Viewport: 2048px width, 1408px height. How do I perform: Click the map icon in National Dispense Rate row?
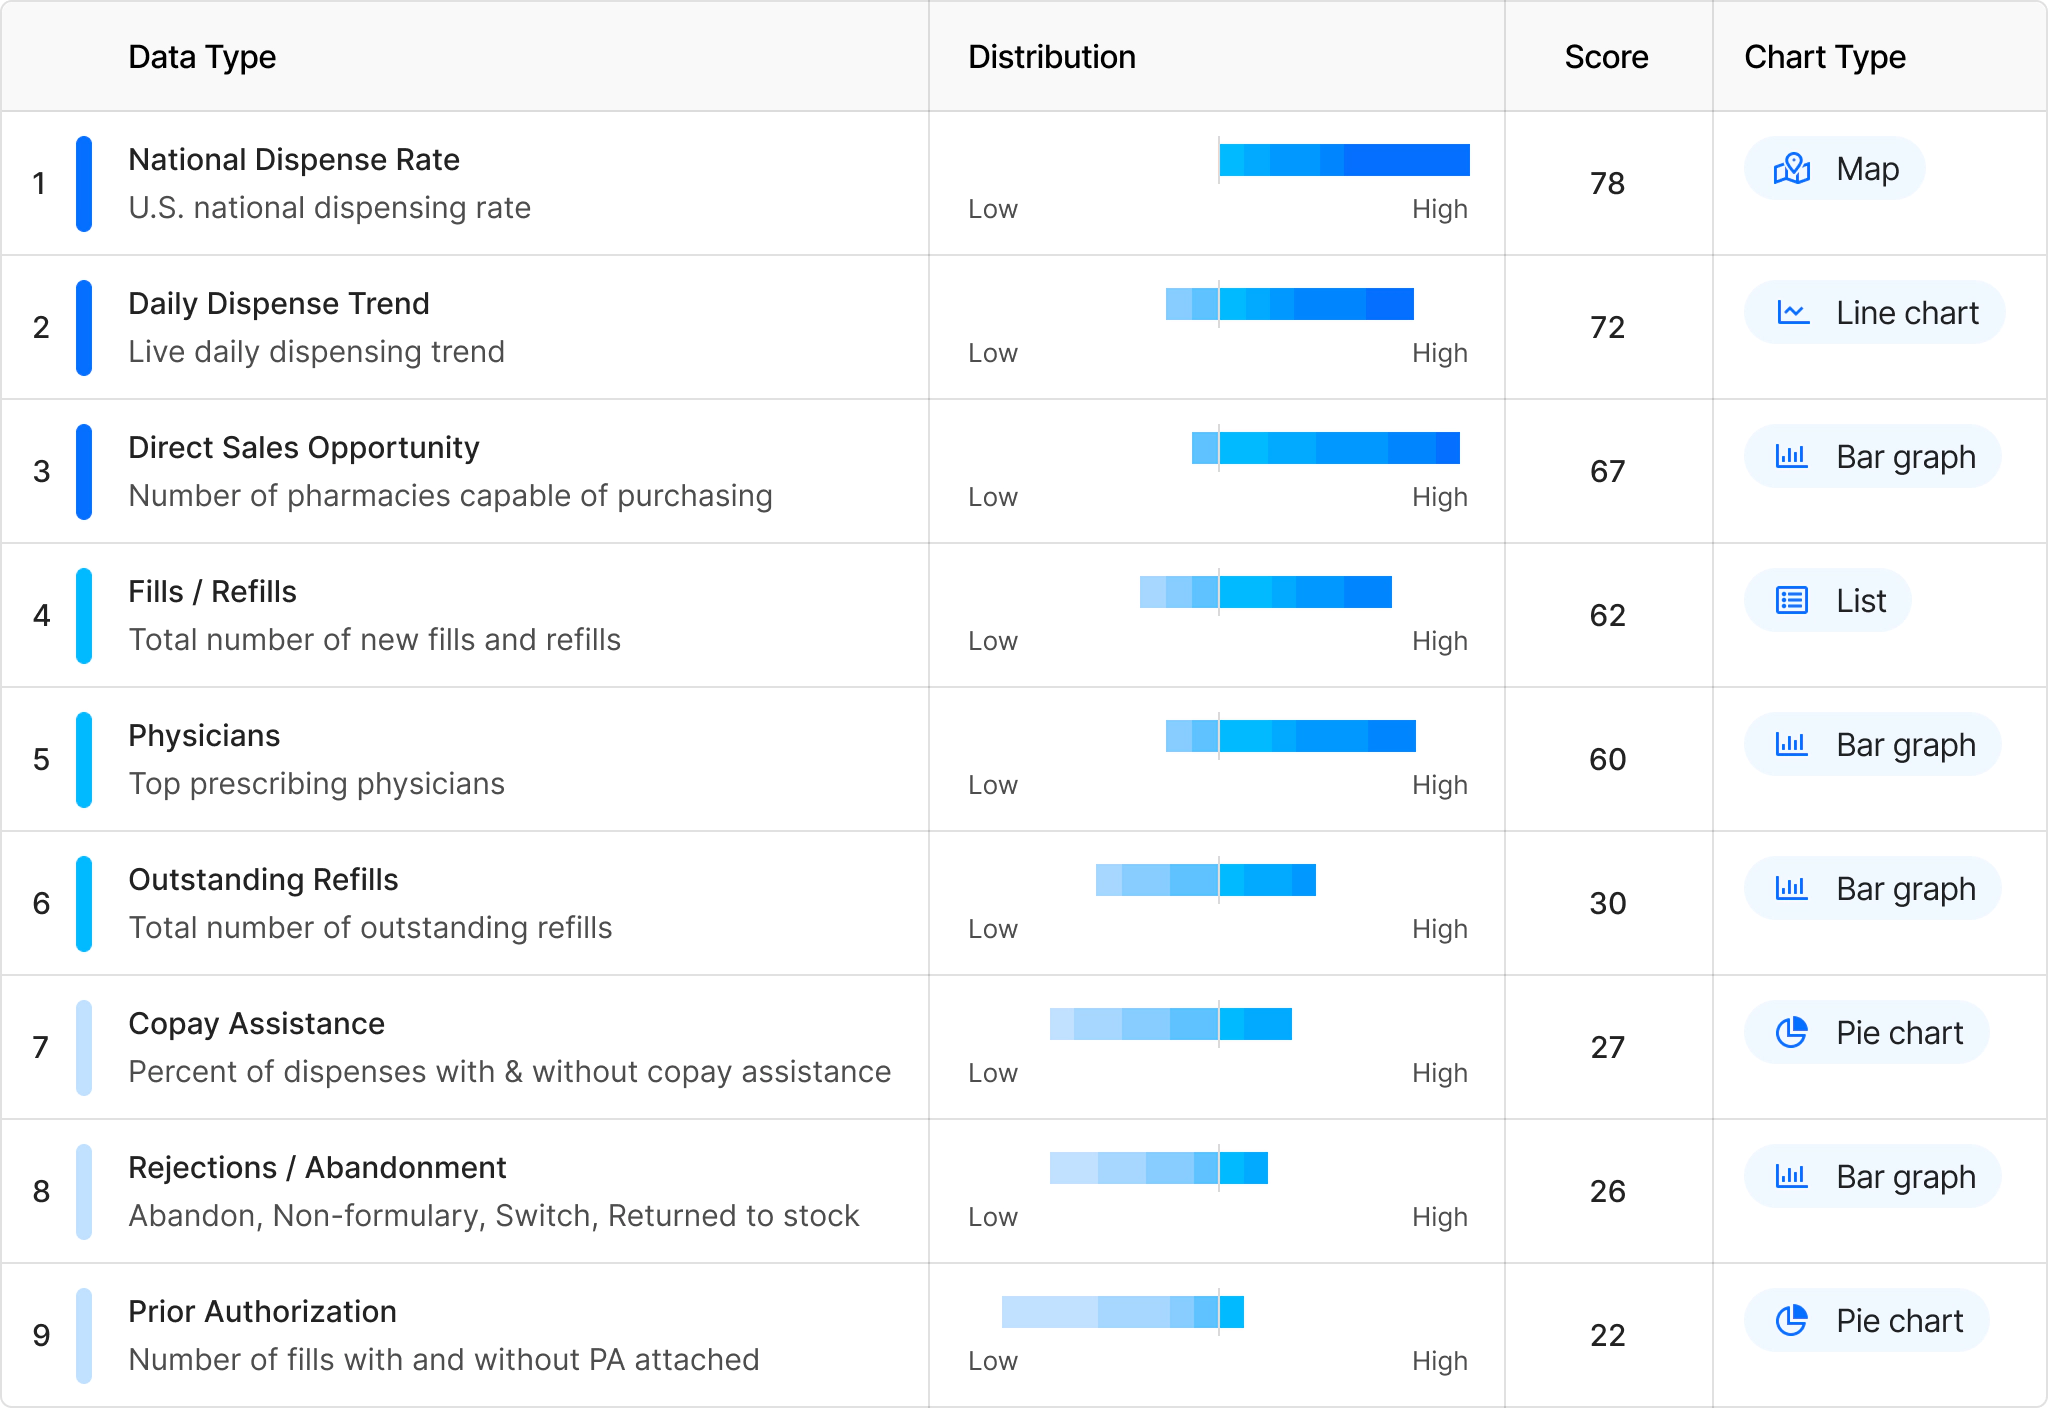click(x=1791, y=169)
